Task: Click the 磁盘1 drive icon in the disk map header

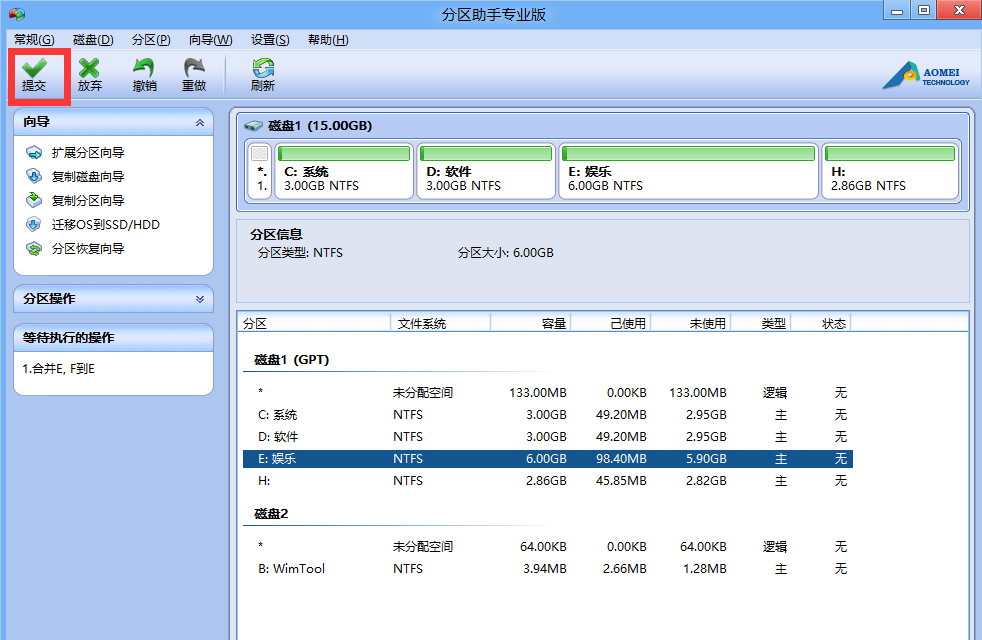Action: point(253,126)
